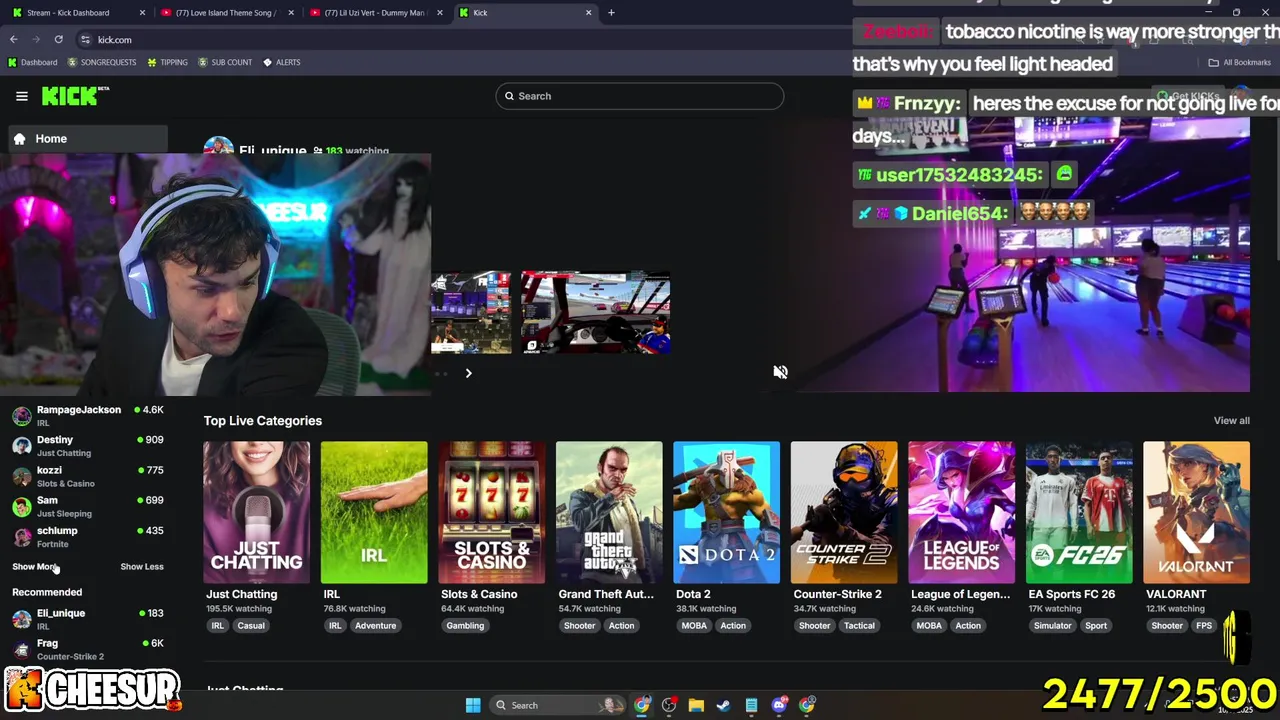Open the Slots & Casino category thumbnail
Screen dimensions: 1280x720
(x=492, y=512)
